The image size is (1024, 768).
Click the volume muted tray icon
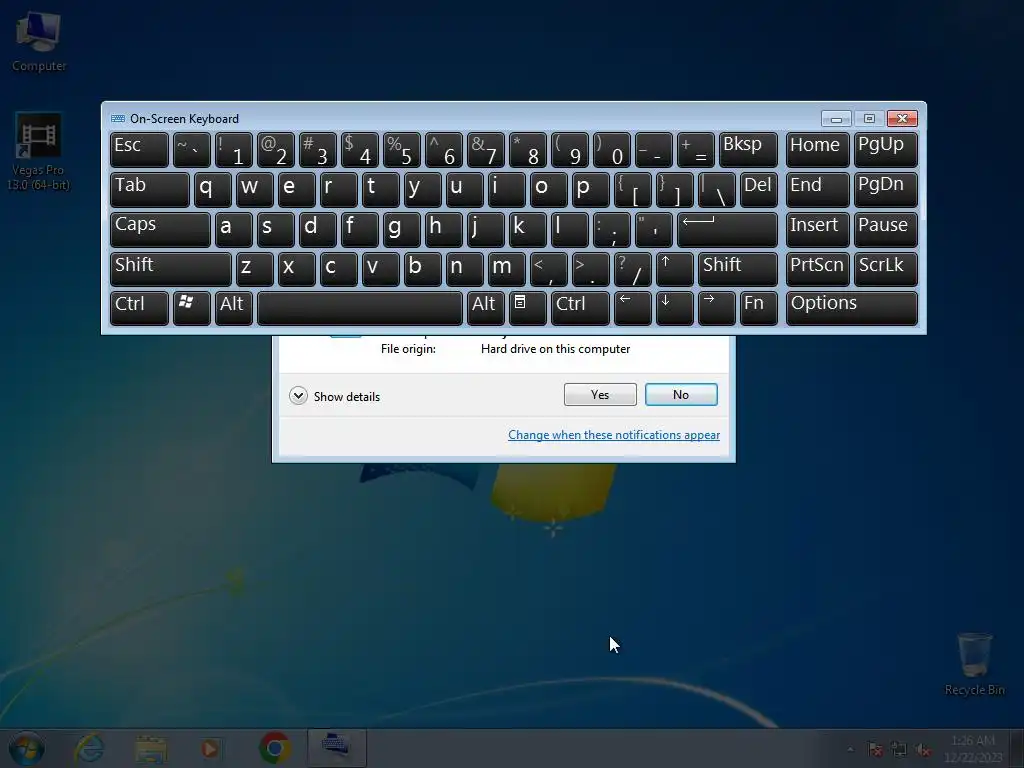(x=923, y=750)
